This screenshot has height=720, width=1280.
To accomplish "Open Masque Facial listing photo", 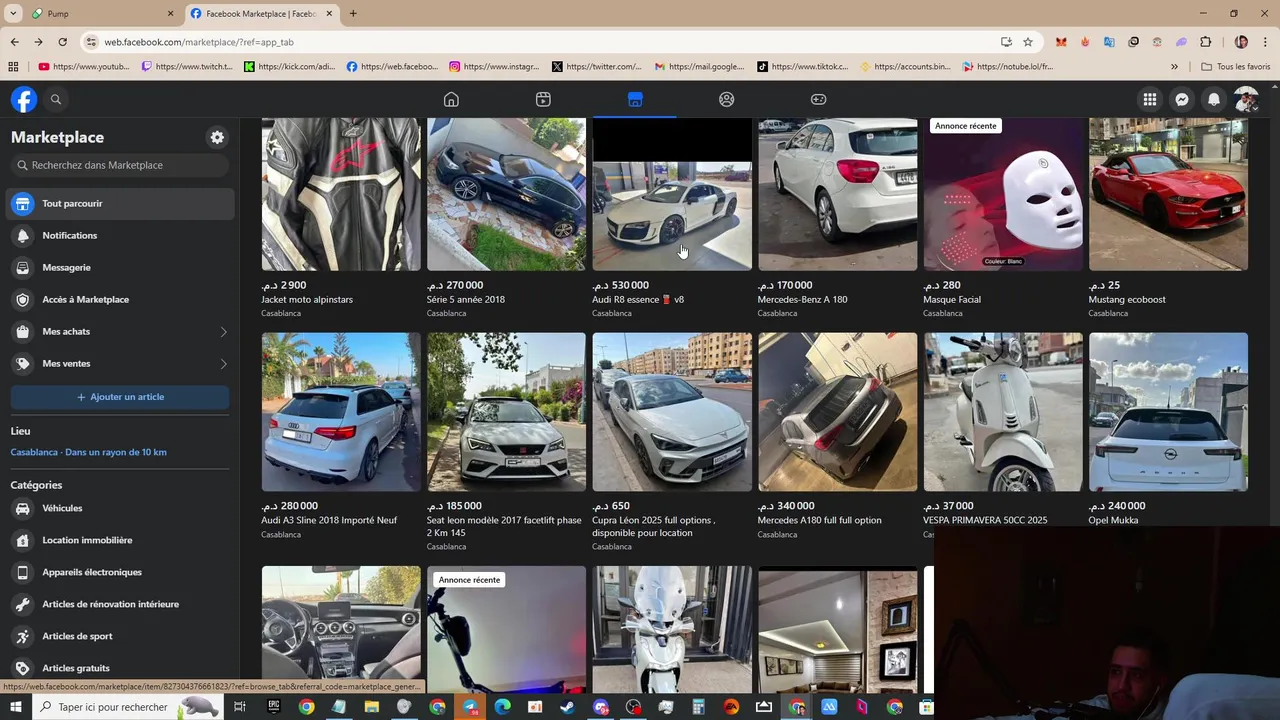I will coord(1003,194).
